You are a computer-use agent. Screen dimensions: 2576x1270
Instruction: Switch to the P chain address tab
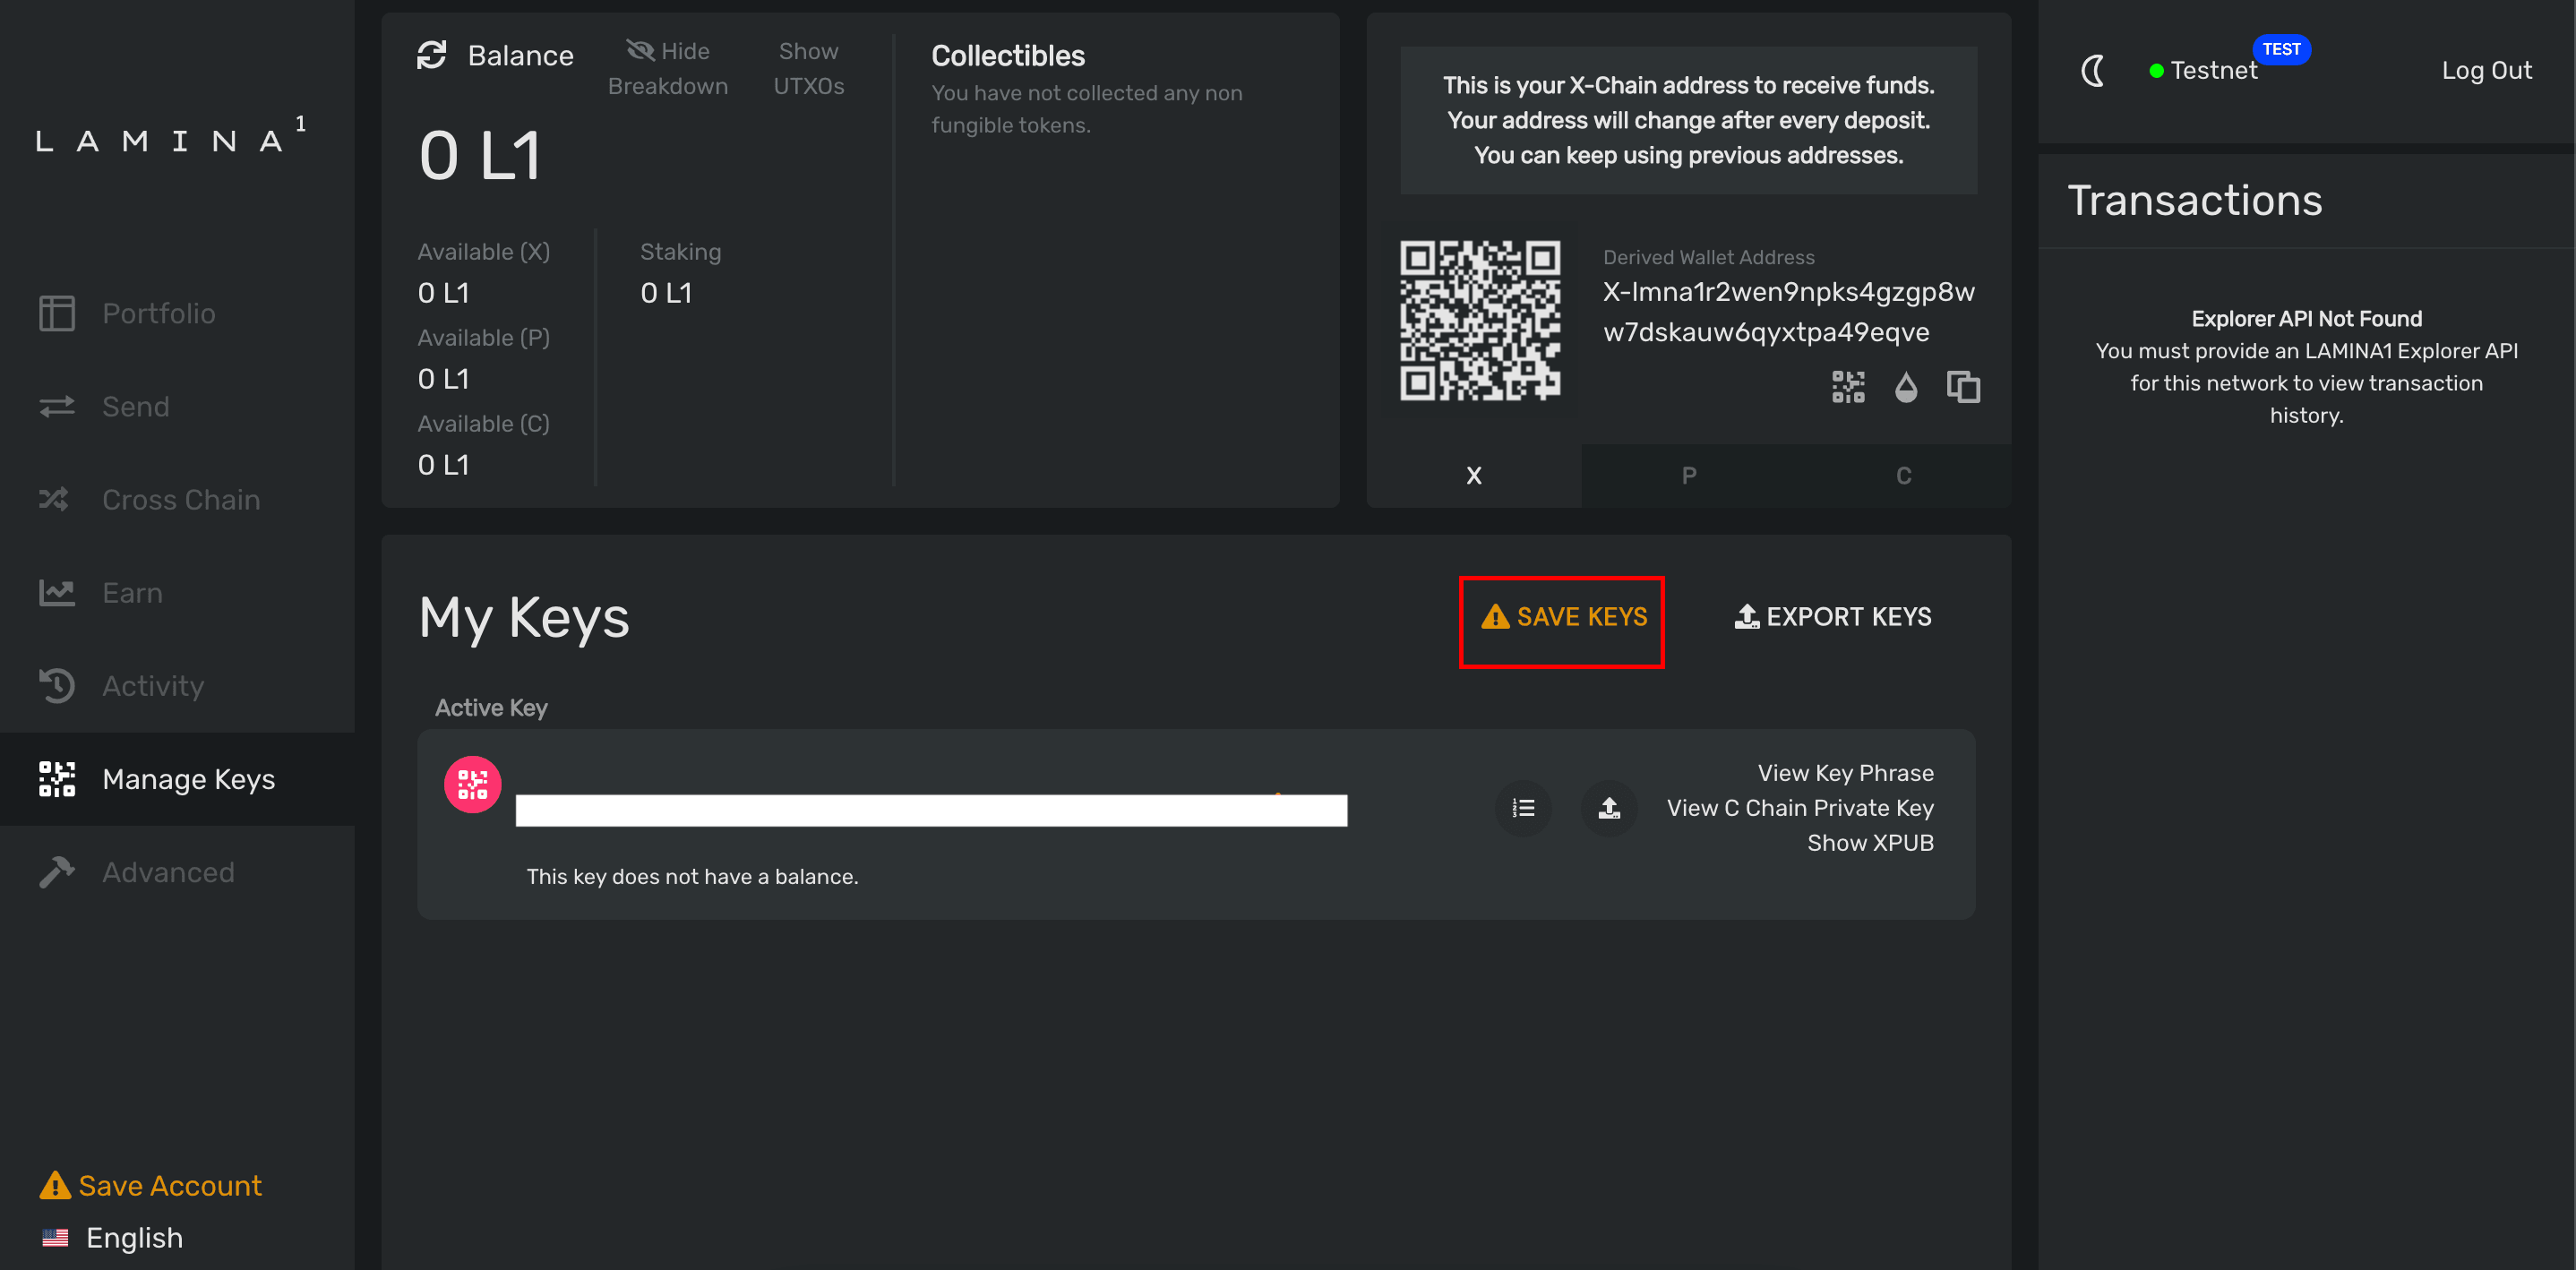click(x=1689, y=475)
